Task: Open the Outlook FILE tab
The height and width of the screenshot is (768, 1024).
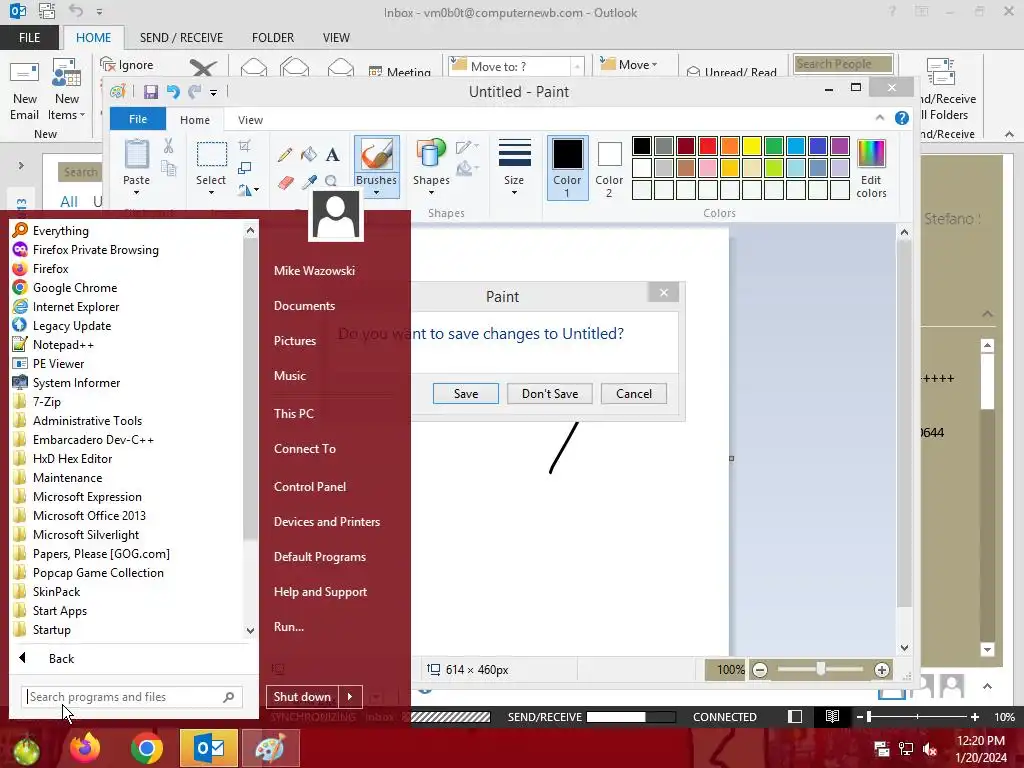Action: [x=29, y=38]
